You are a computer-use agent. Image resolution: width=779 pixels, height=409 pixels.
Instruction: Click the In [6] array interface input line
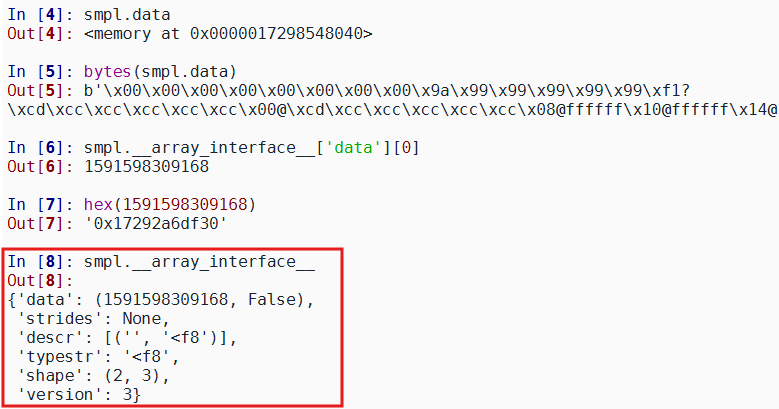[x=250, y=146]
